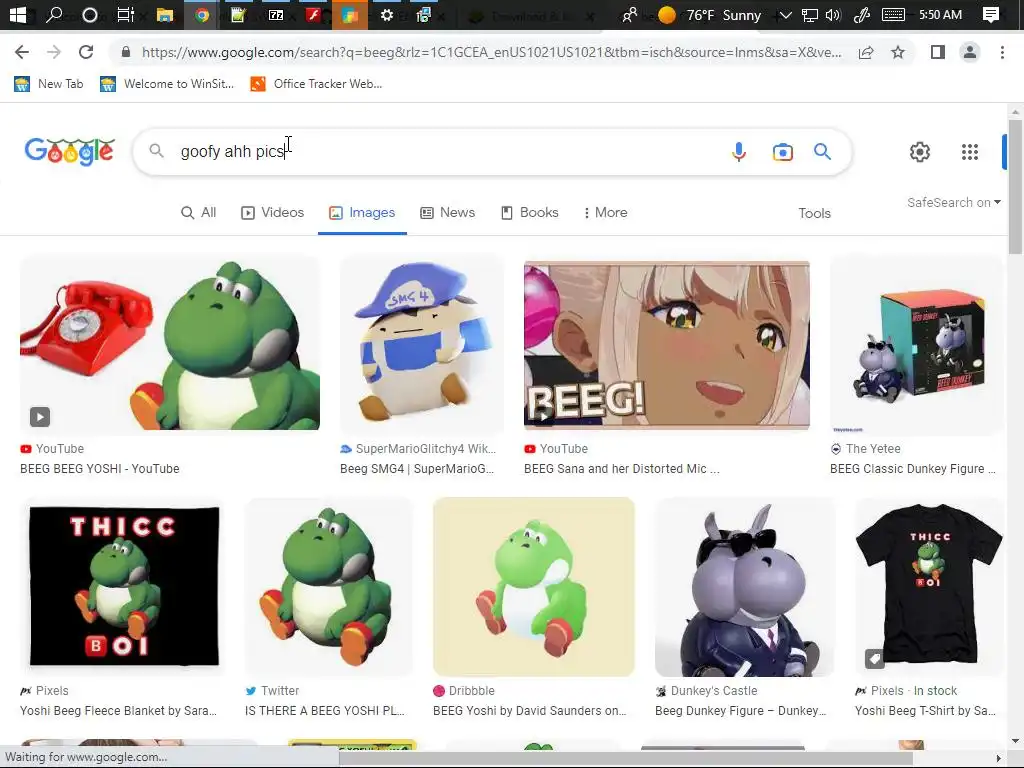Switch to the Books tab
The width and height of the screenshot is (1024, 768).
click(x=530, y=212)
